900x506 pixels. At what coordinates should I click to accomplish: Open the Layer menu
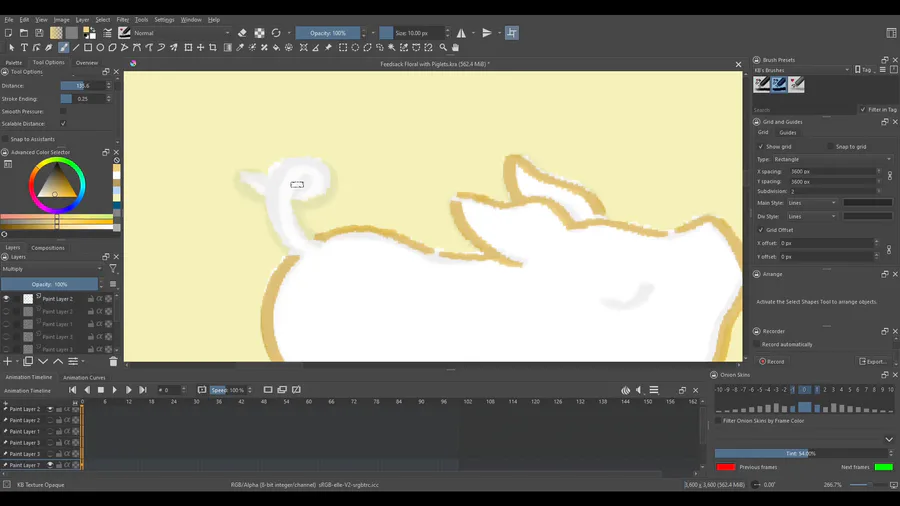pos(82,20)
